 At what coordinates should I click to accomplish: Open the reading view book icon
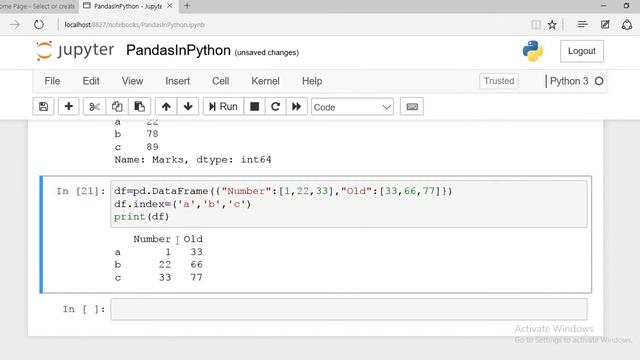[x=536, y=25]
